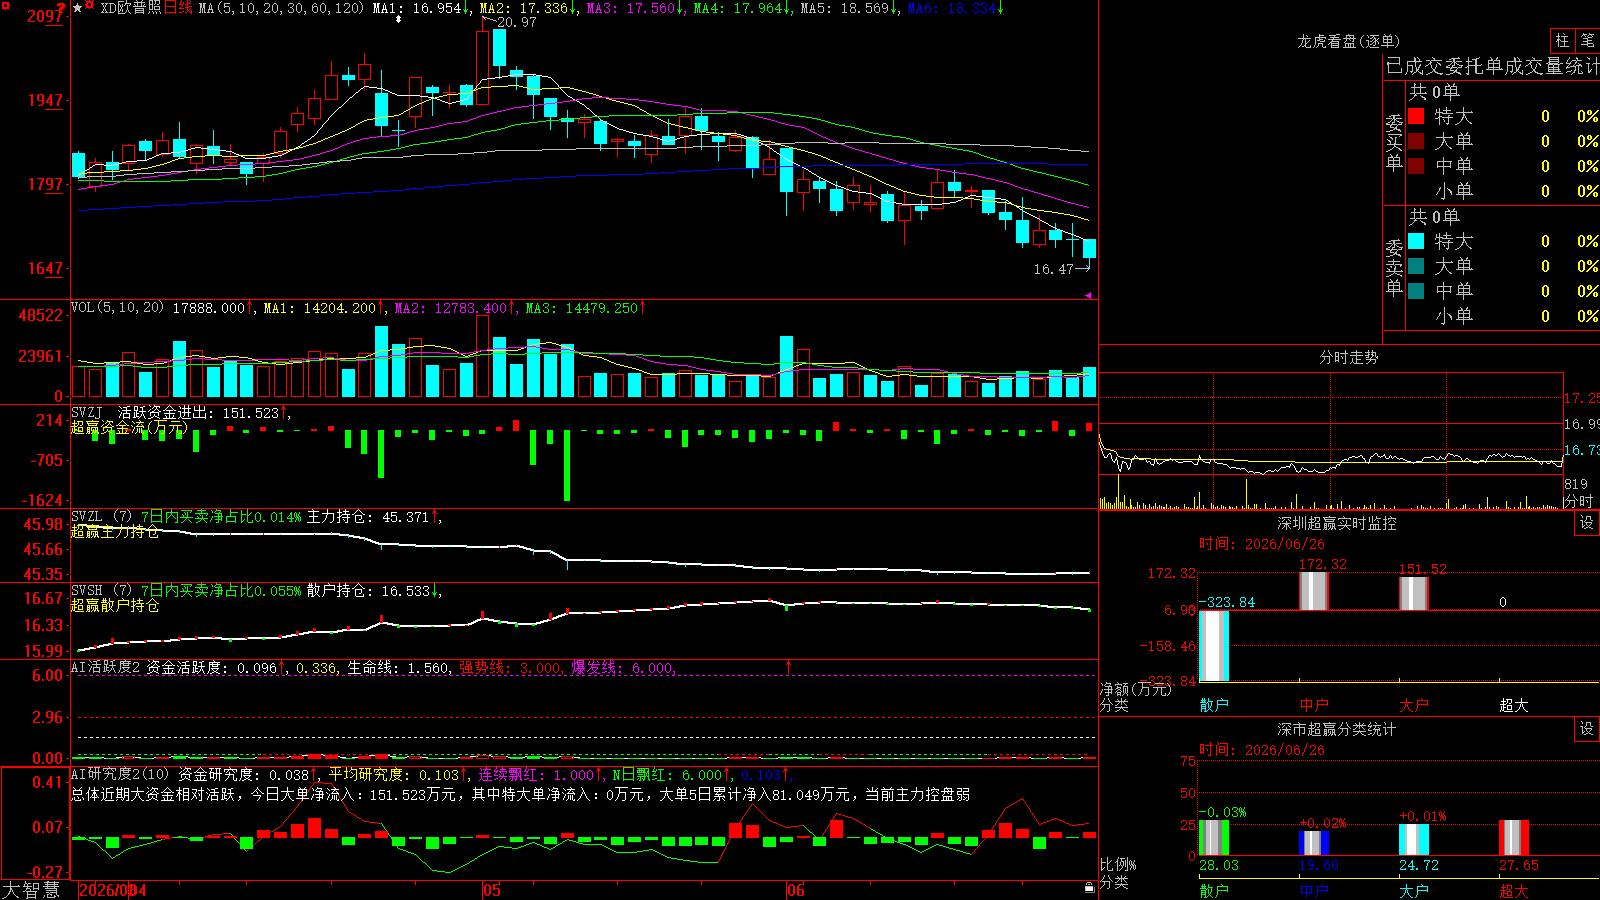This screenshot has height=900, width=1600.
Task: Click the 大户 bar showing 151.52 in 实时监控
Action: (1414, 594)
